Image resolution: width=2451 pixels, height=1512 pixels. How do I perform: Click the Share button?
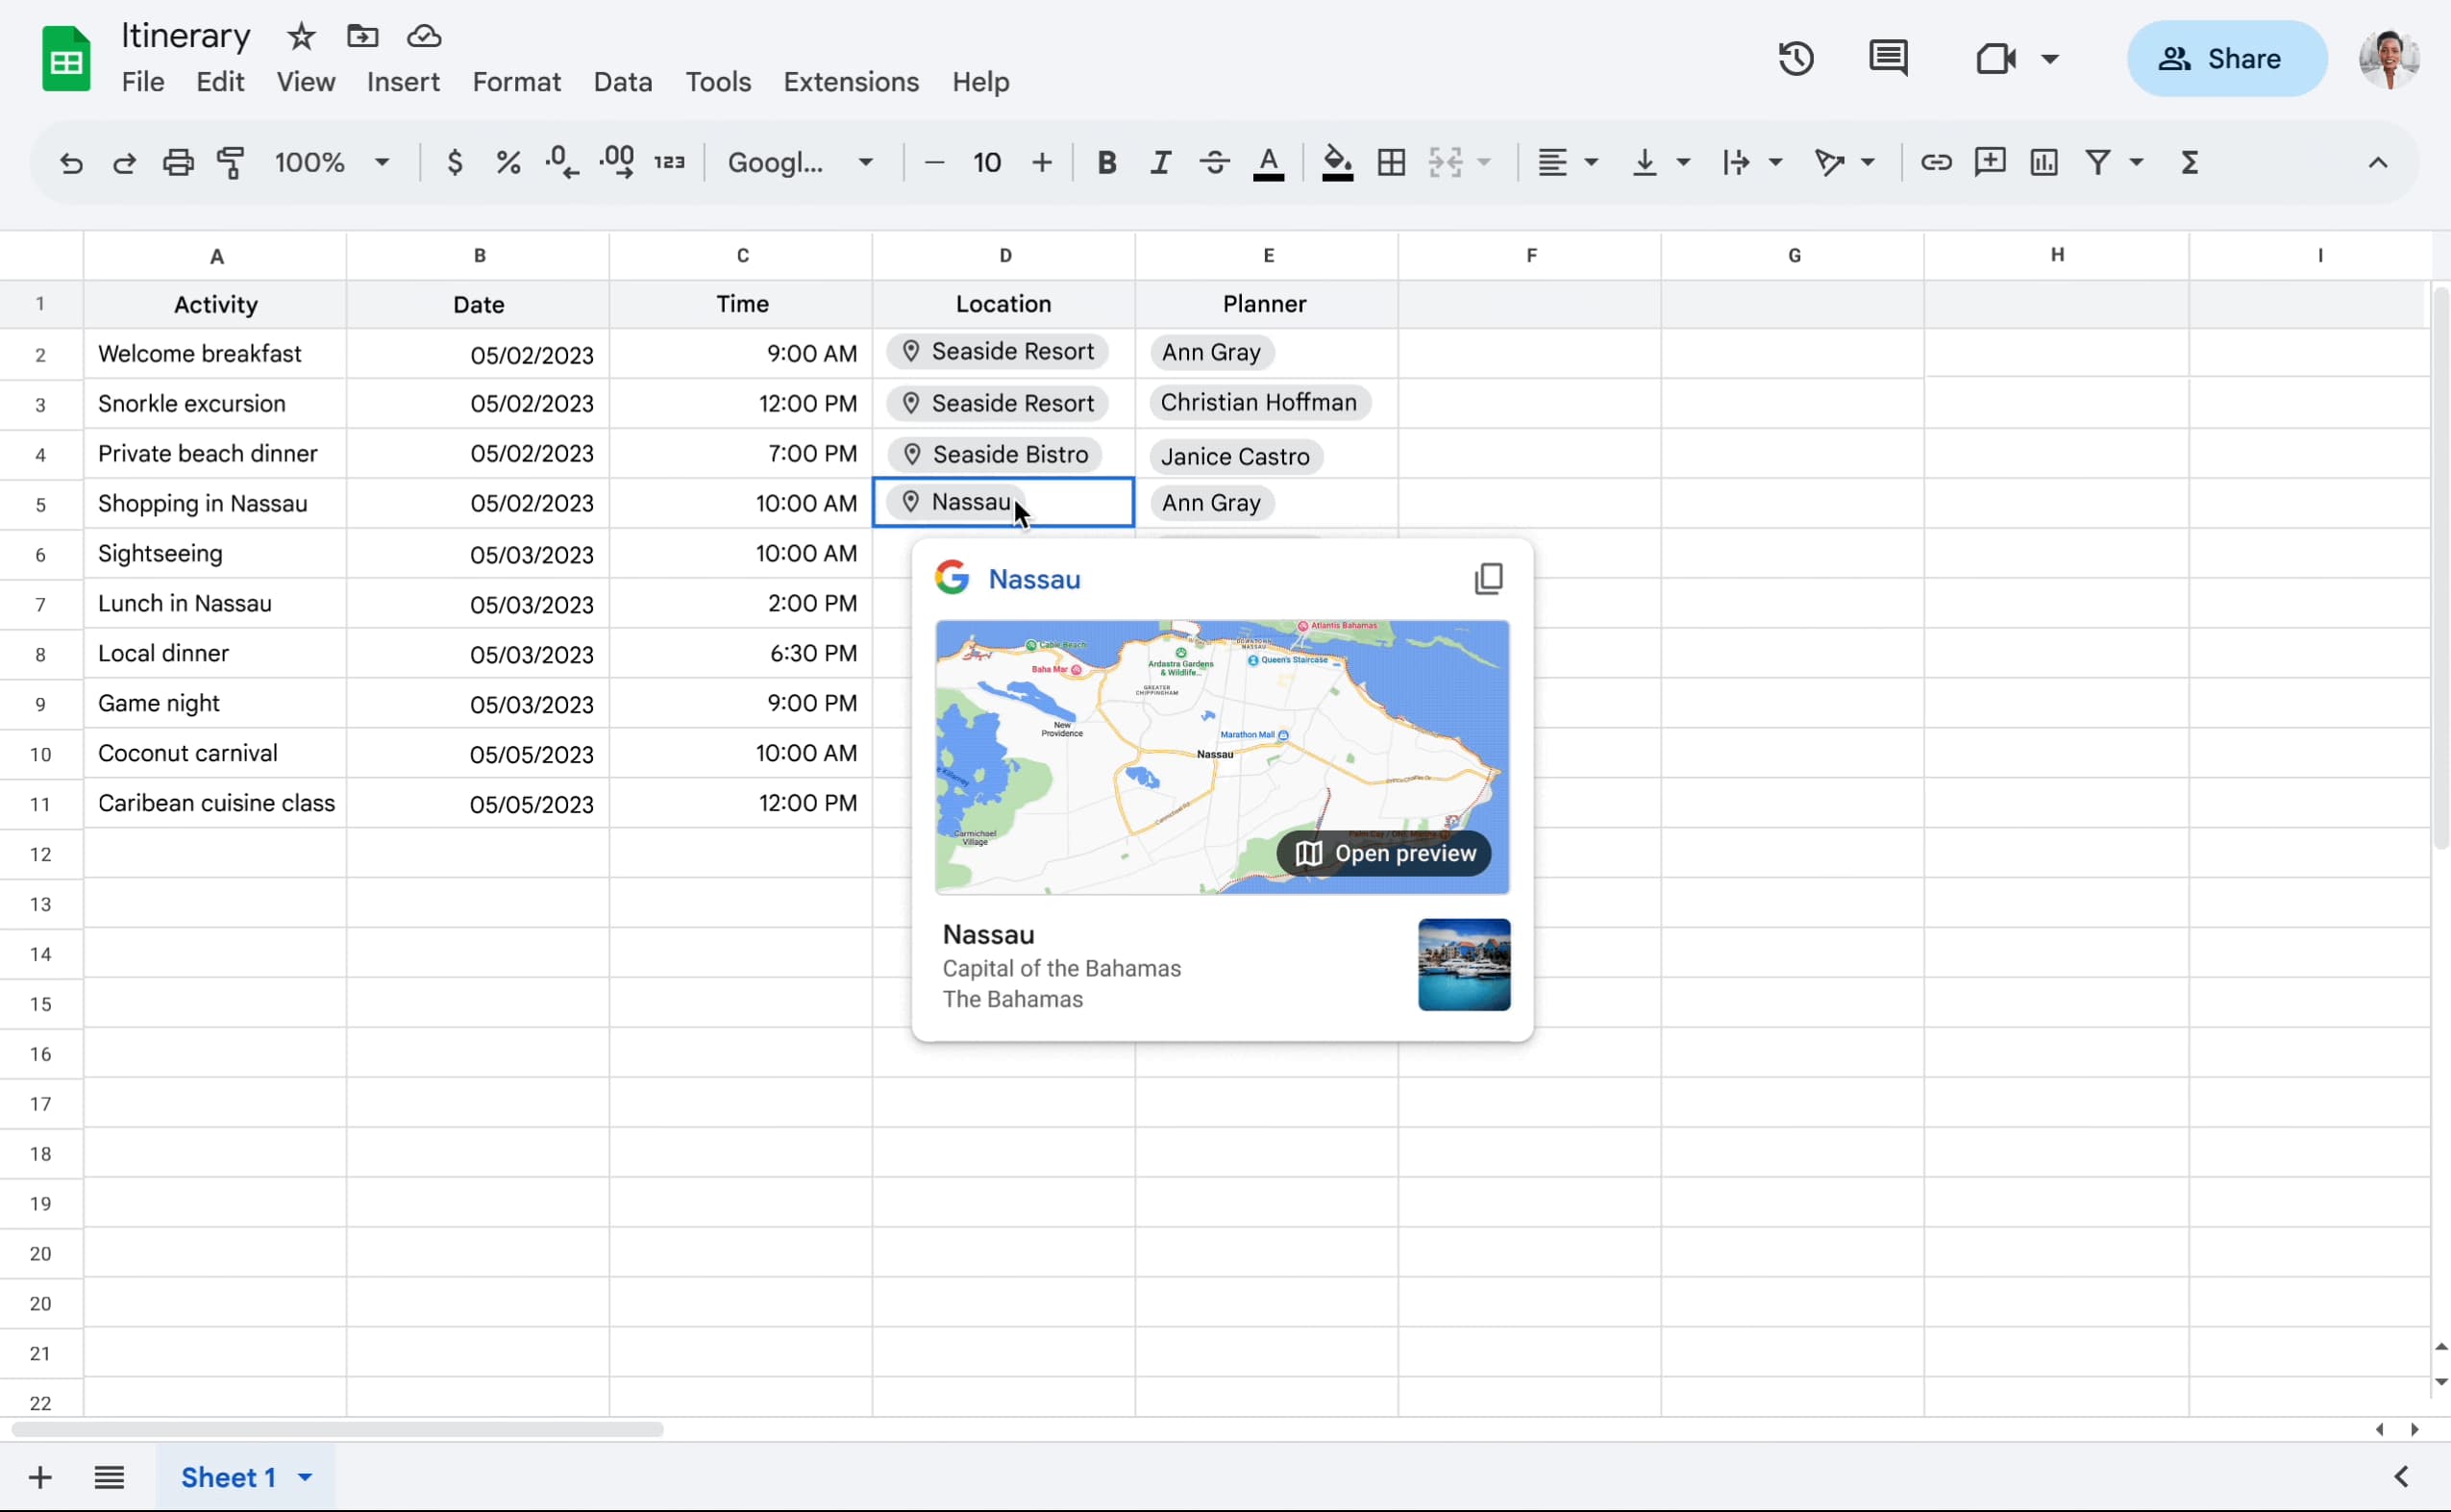pos(2226,59)
